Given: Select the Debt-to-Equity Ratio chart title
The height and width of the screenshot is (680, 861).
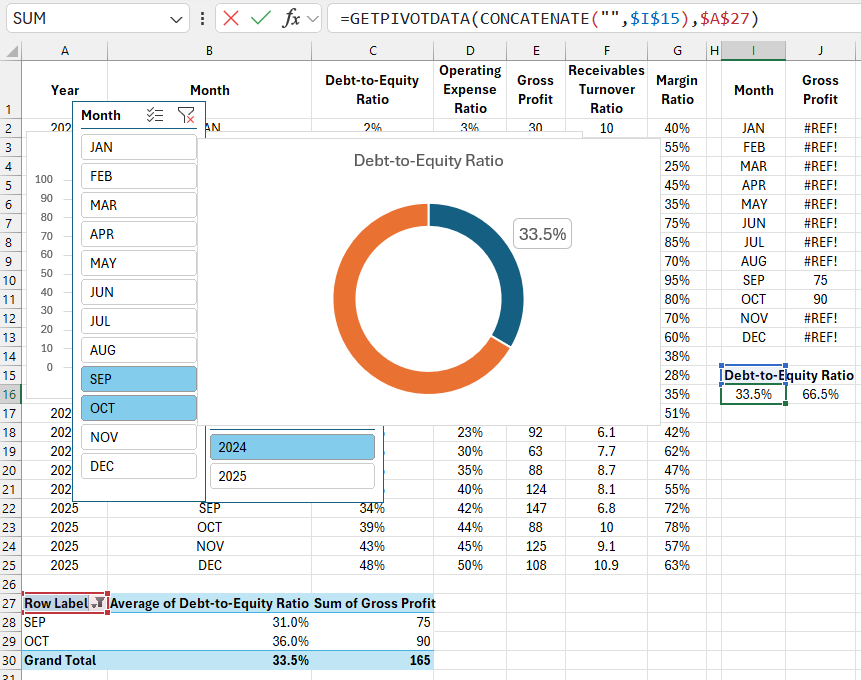Looking at the screenshot, I should pos(428,160).
